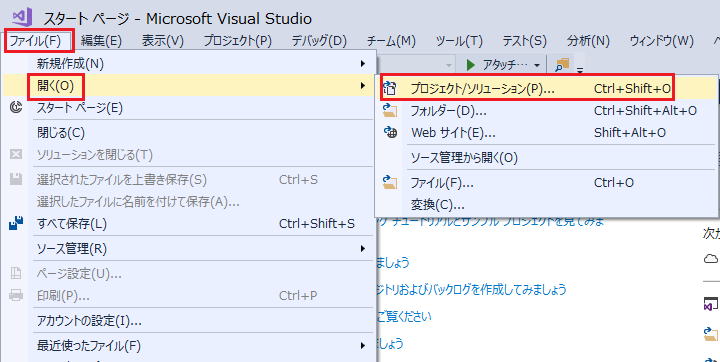Click arrow next to 最近使ったファイル(F)
The height and width of the screenshot is (362, 720).
click(x=363, y=345)
